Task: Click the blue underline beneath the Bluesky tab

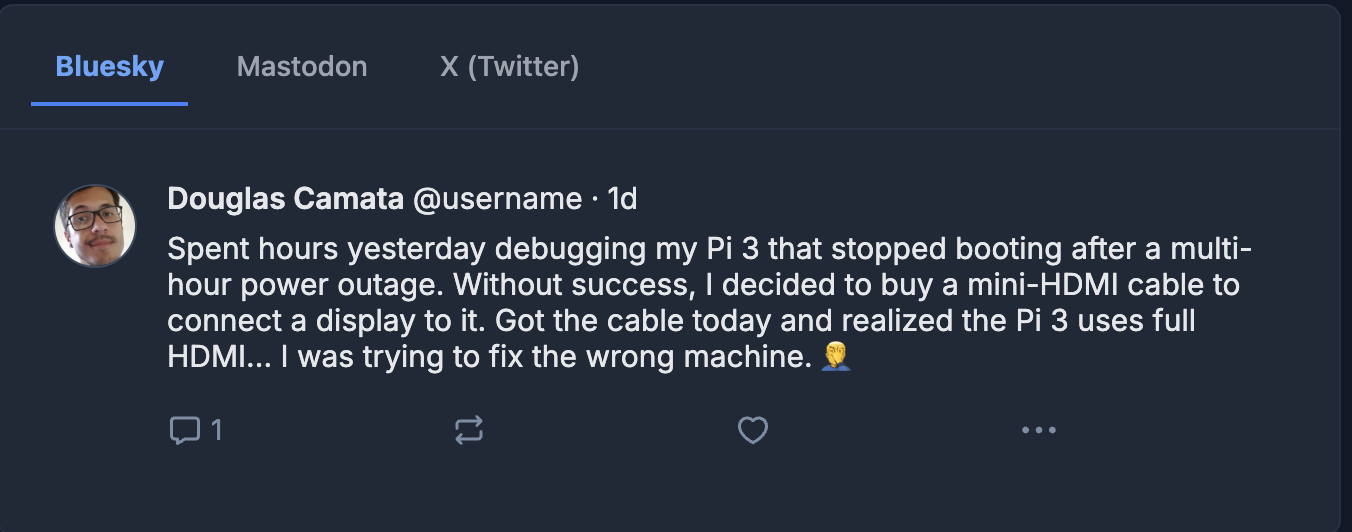Action: 110,103
